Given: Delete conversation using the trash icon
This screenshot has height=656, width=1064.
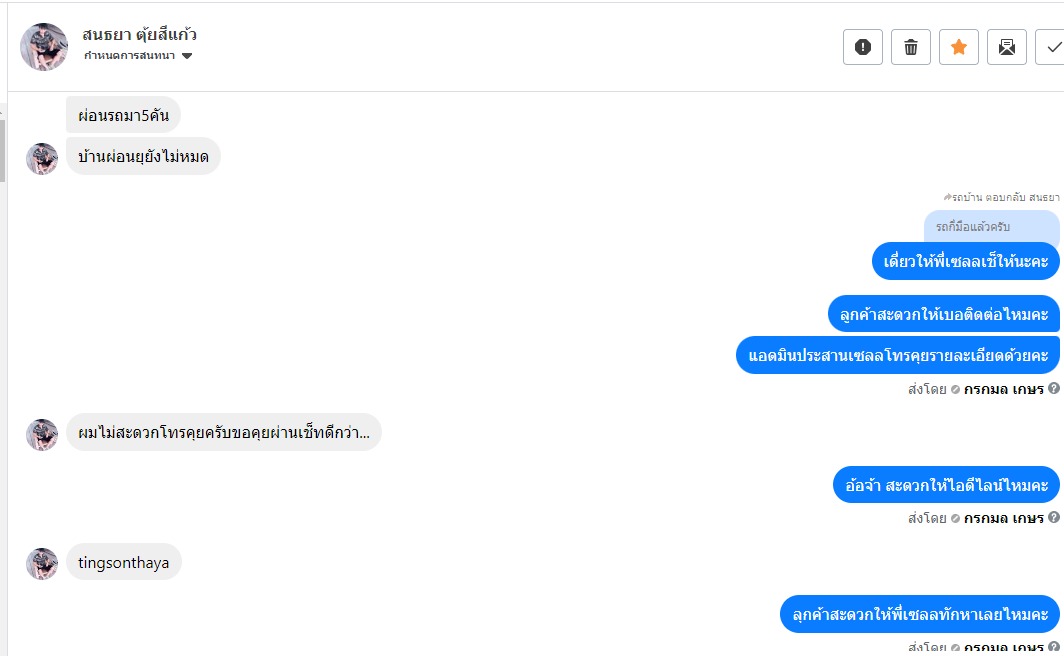Looking at the screenshot, I should click(911, 47).
